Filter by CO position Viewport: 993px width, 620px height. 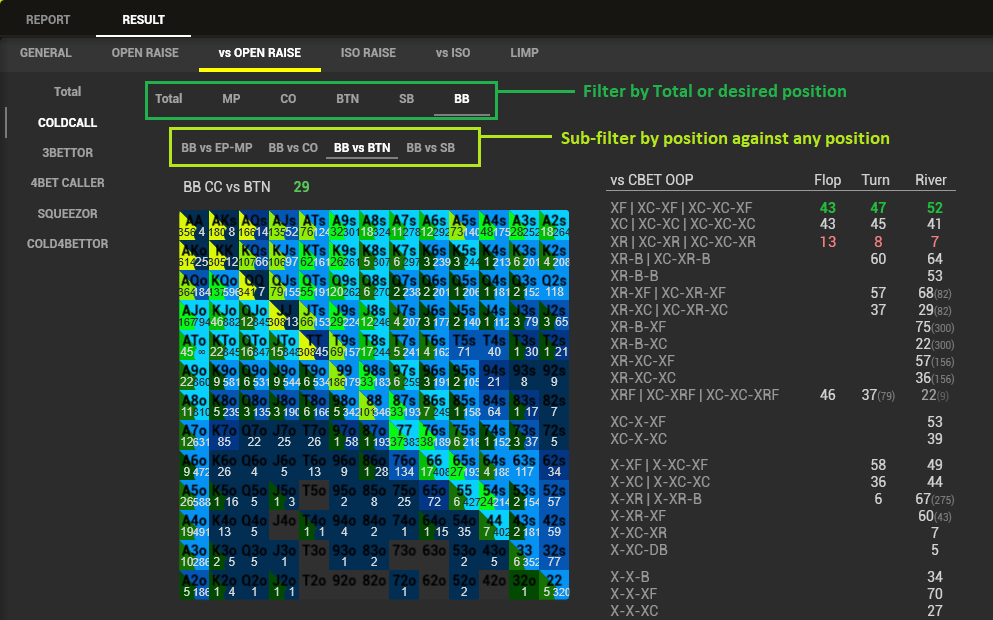pyautogui.click(x=288, y=99)
